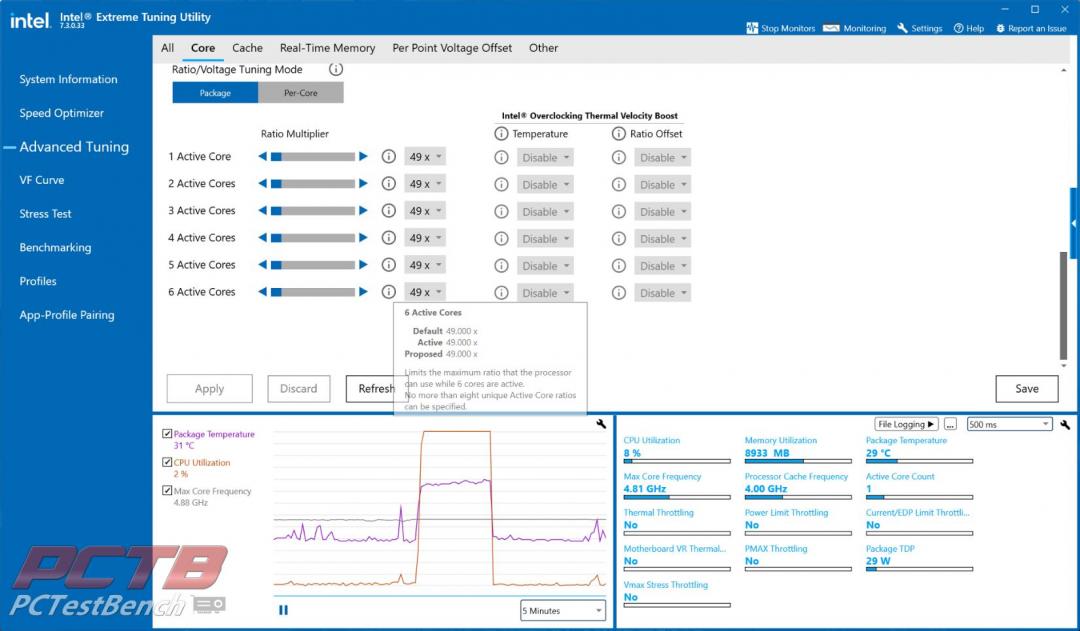Click ratio offset info icon for 5 Active Cores
1080x631 pixels.
(x=619, y=266)
